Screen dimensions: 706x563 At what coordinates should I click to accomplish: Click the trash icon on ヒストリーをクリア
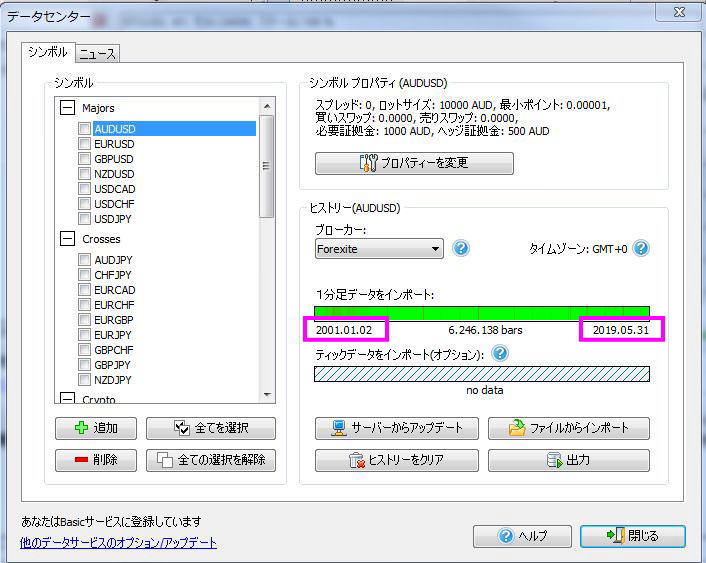tap(357, 460)
